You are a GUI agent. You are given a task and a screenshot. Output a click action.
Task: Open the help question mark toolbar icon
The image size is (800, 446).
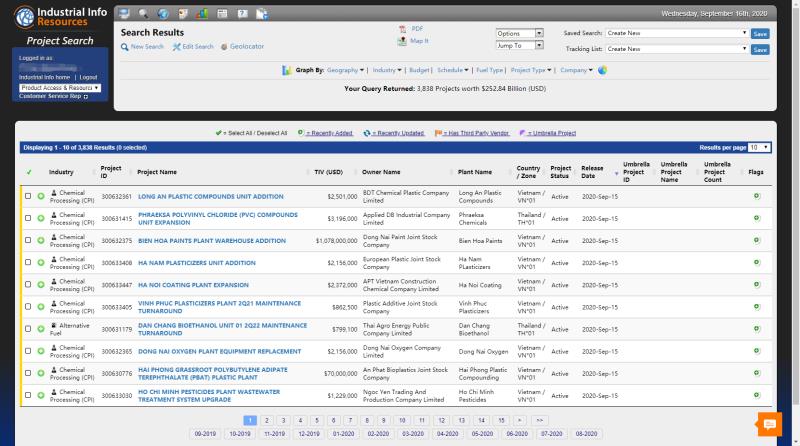click(x=240, y=13)
